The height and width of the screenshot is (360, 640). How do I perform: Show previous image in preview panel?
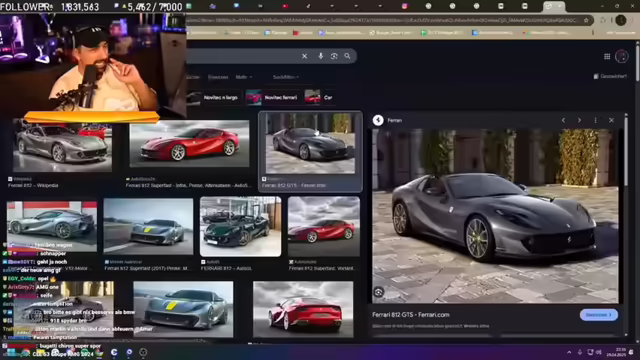pos(564,120)
